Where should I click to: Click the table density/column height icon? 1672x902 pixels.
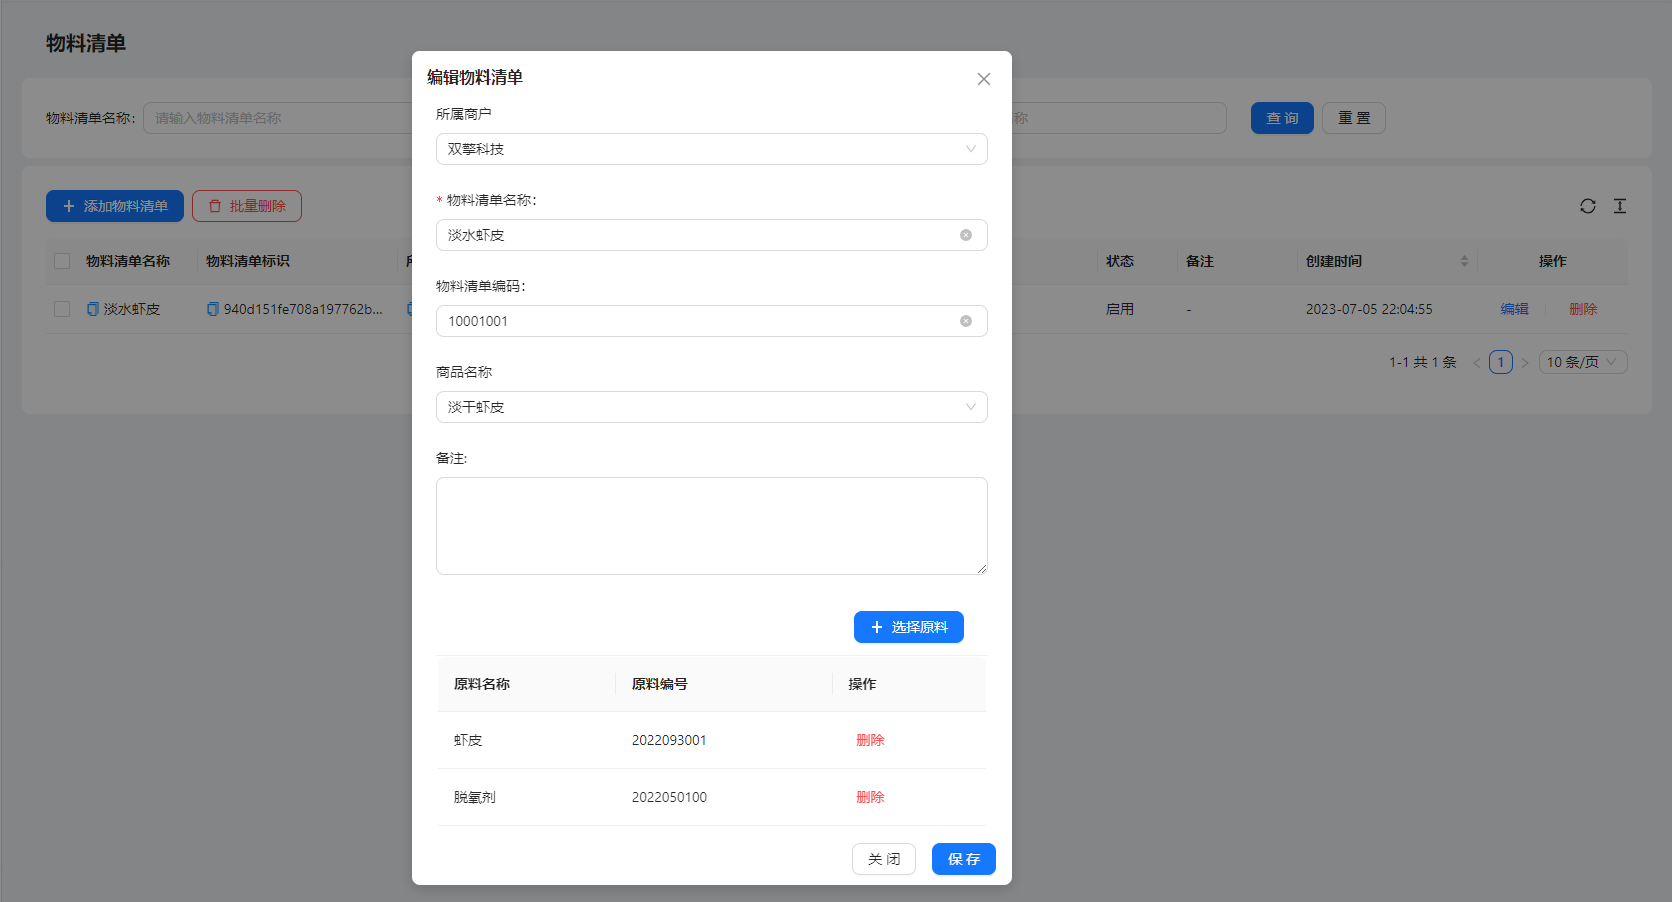pyautogui.click(x=1620, y=206)
